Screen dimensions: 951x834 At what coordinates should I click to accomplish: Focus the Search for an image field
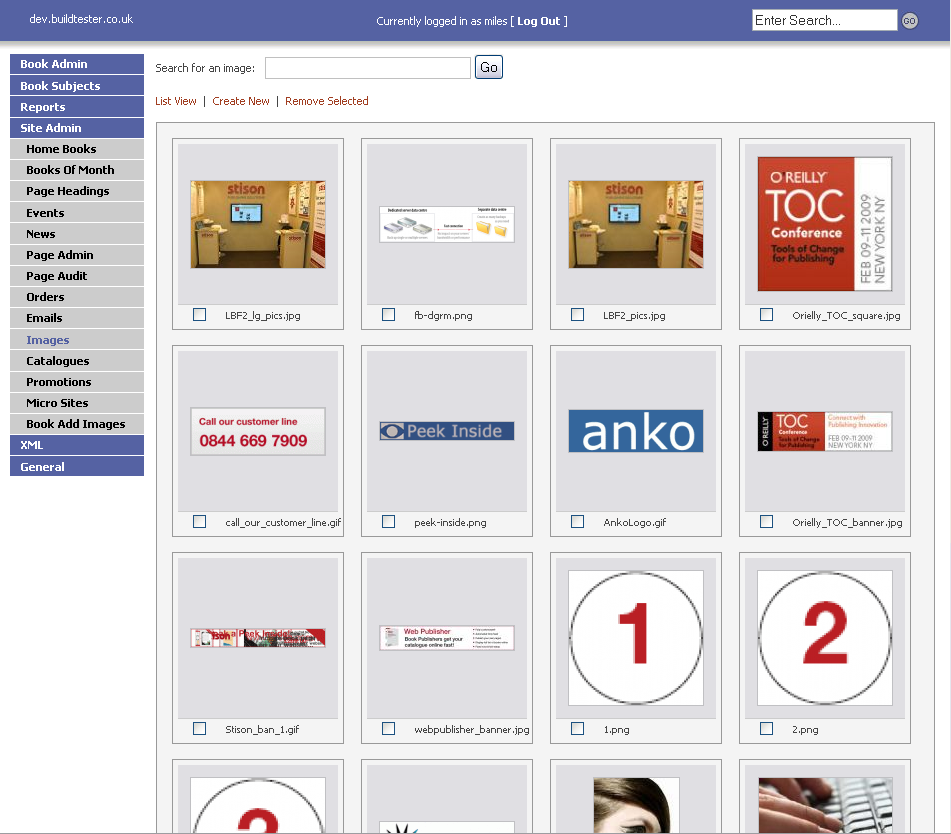(x=368, y=68)
